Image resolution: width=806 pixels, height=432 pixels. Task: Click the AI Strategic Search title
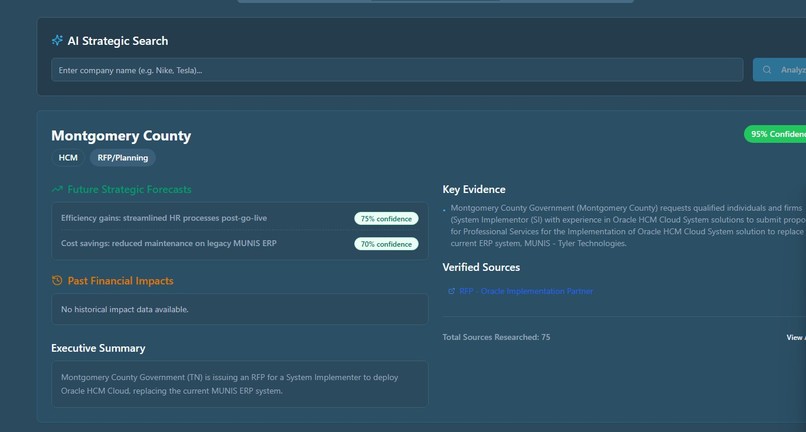point(118,41)
